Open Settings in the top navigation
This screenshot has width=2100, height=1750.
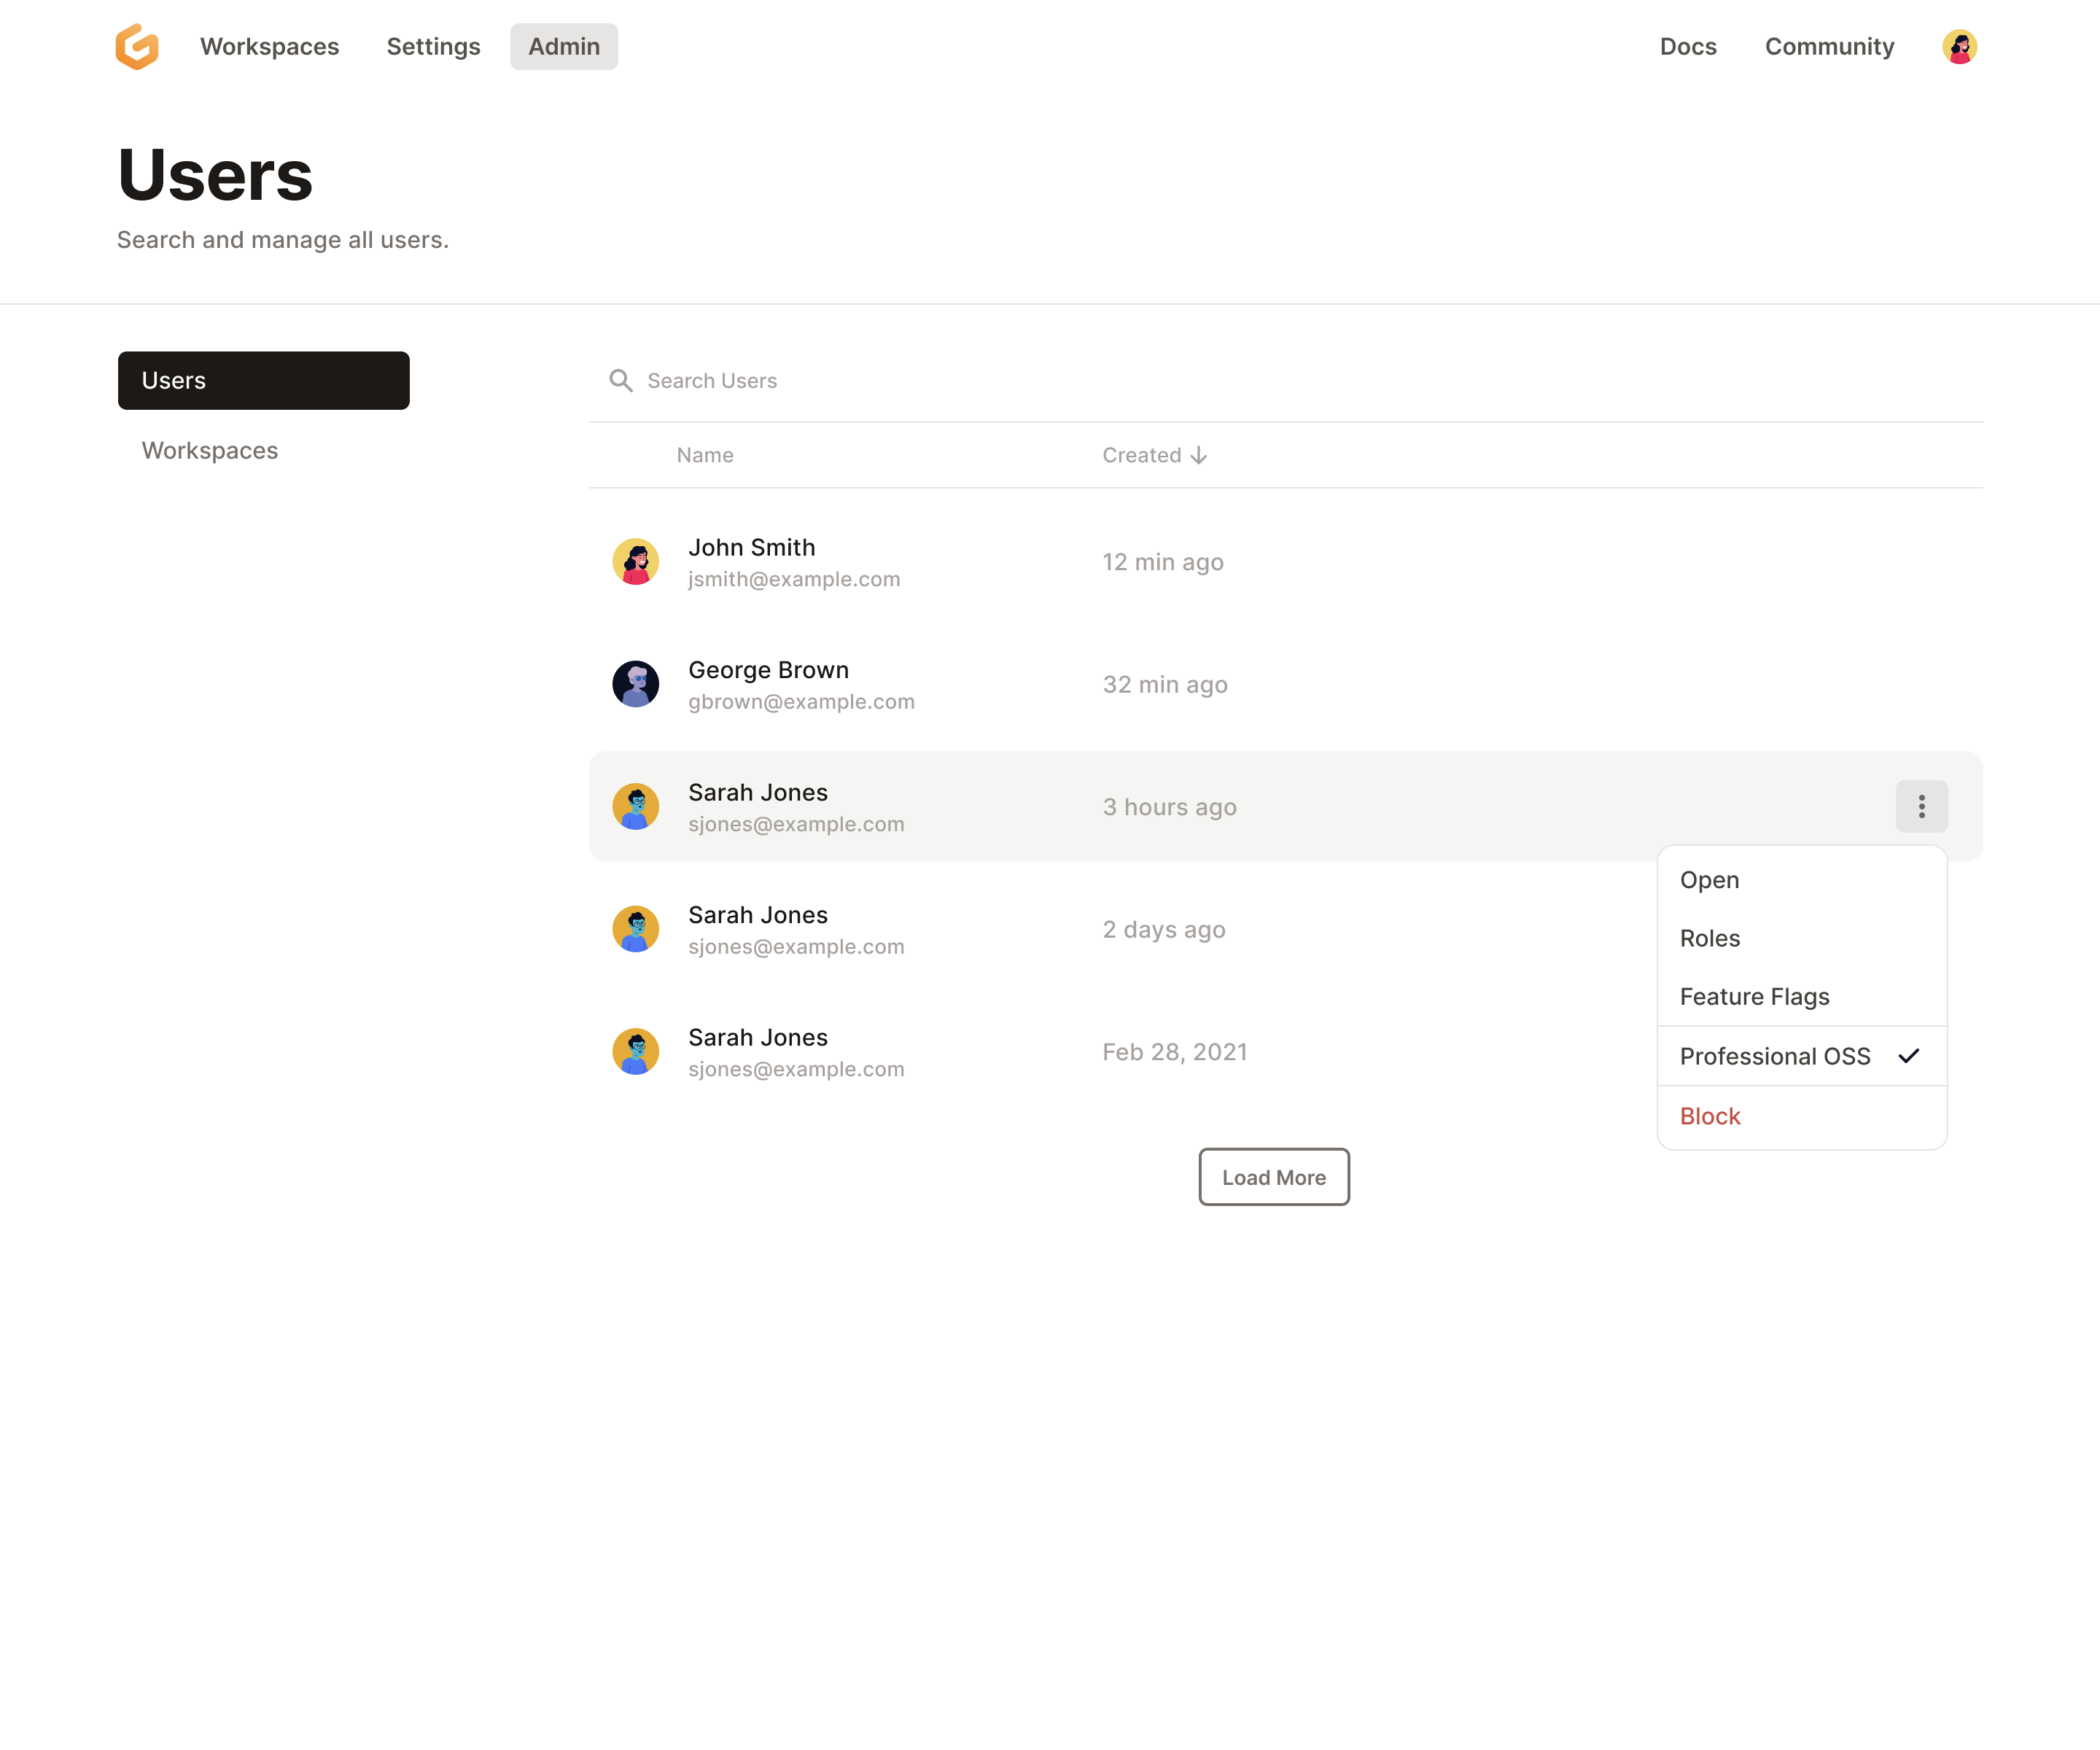click(434, 47)
